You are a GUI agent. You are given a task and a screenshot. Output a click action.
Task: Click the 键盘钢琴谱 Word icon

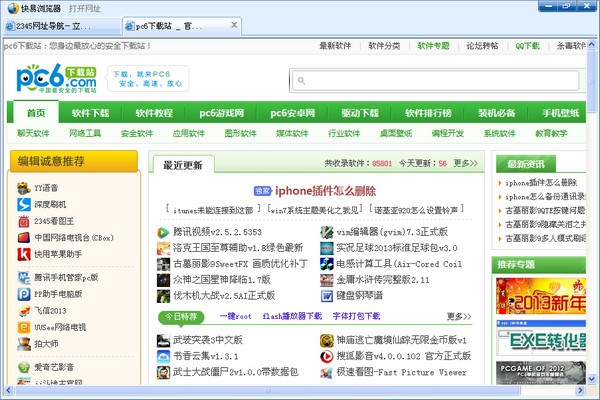tap(327, 296)
